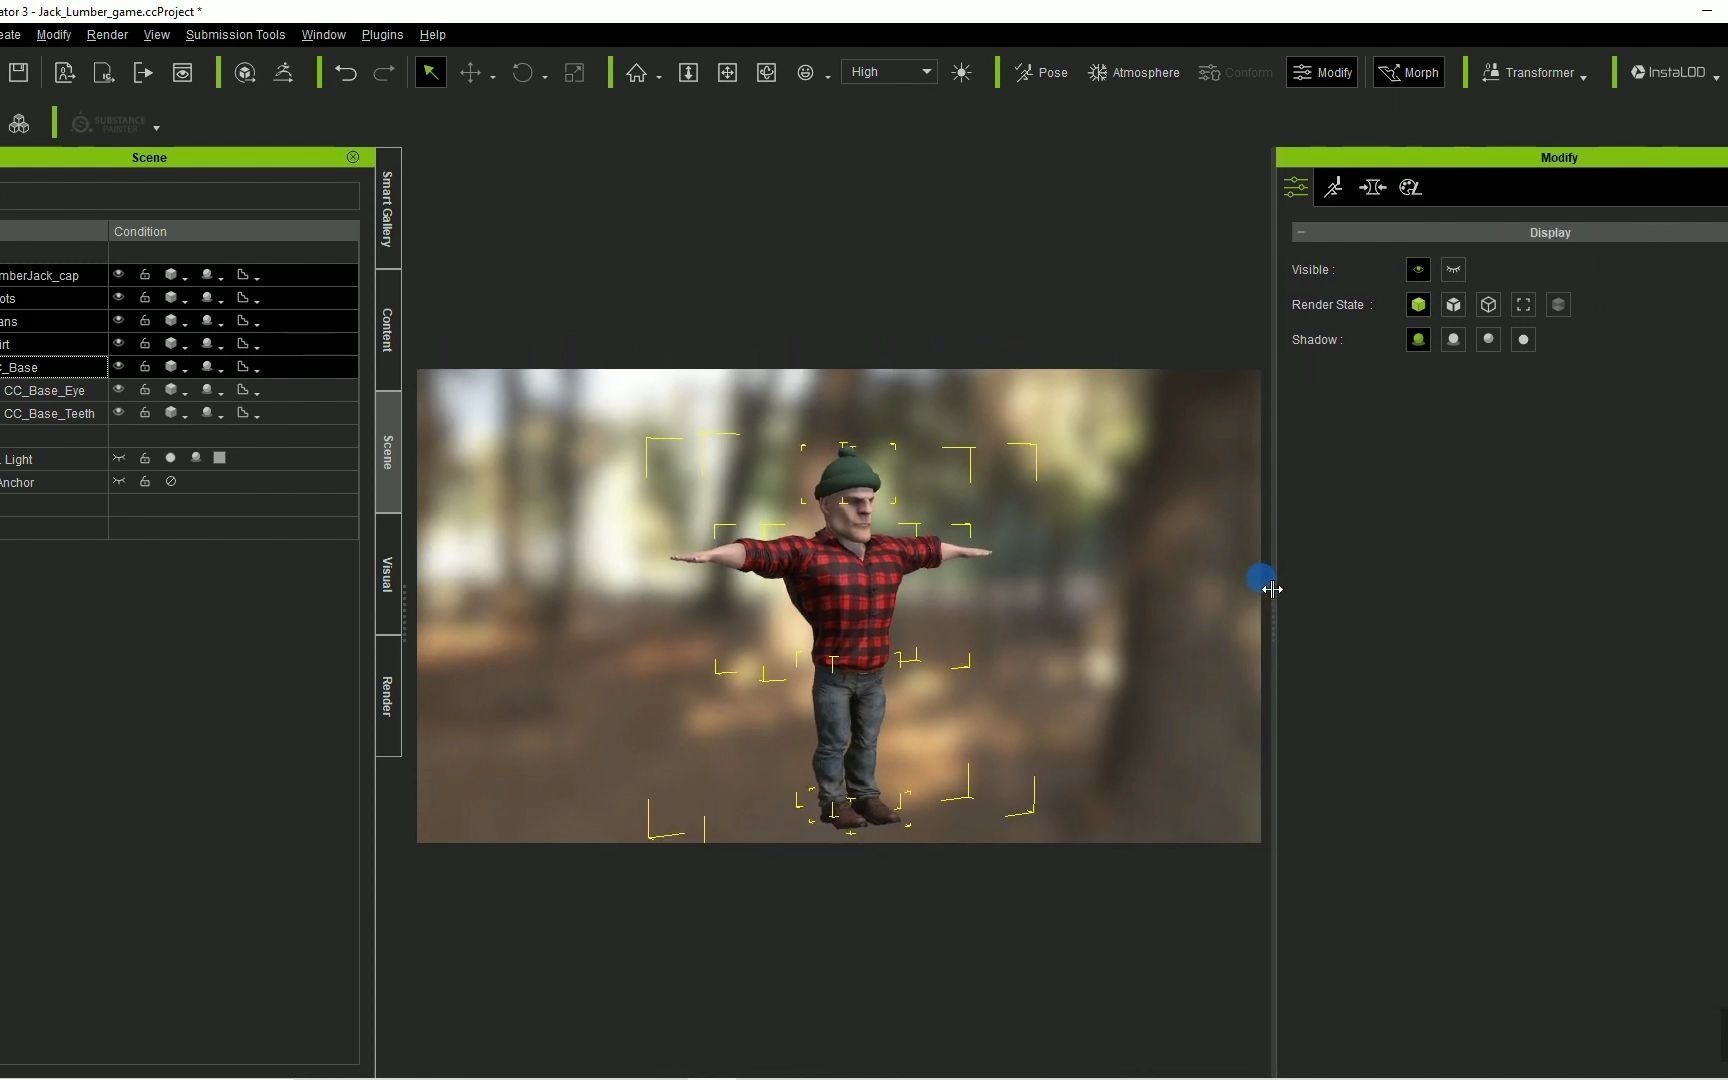The height and width of the screenshot is (1080, 1728).
Task: Click the Scene panel search field
Action: [x=180, y=196]
